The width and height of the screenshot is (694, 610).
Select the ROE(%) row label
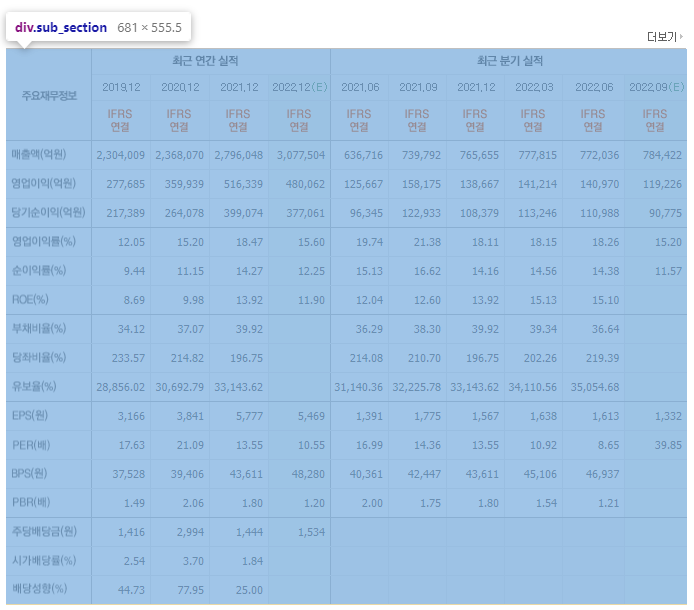pos(30,300)
